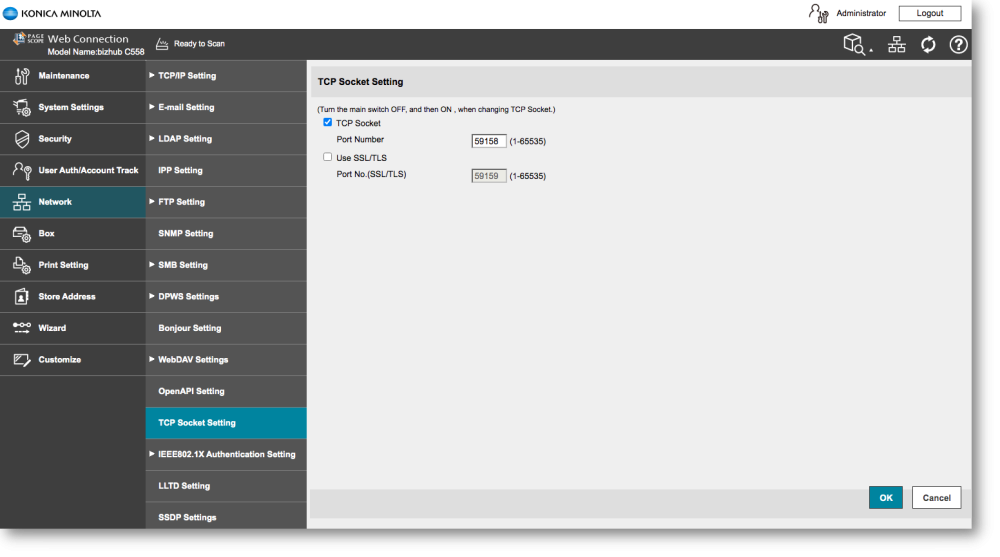The height and width of the screenshot is (557, 1000).
Task: Click the Cancel button
Action: click(936, 498)
